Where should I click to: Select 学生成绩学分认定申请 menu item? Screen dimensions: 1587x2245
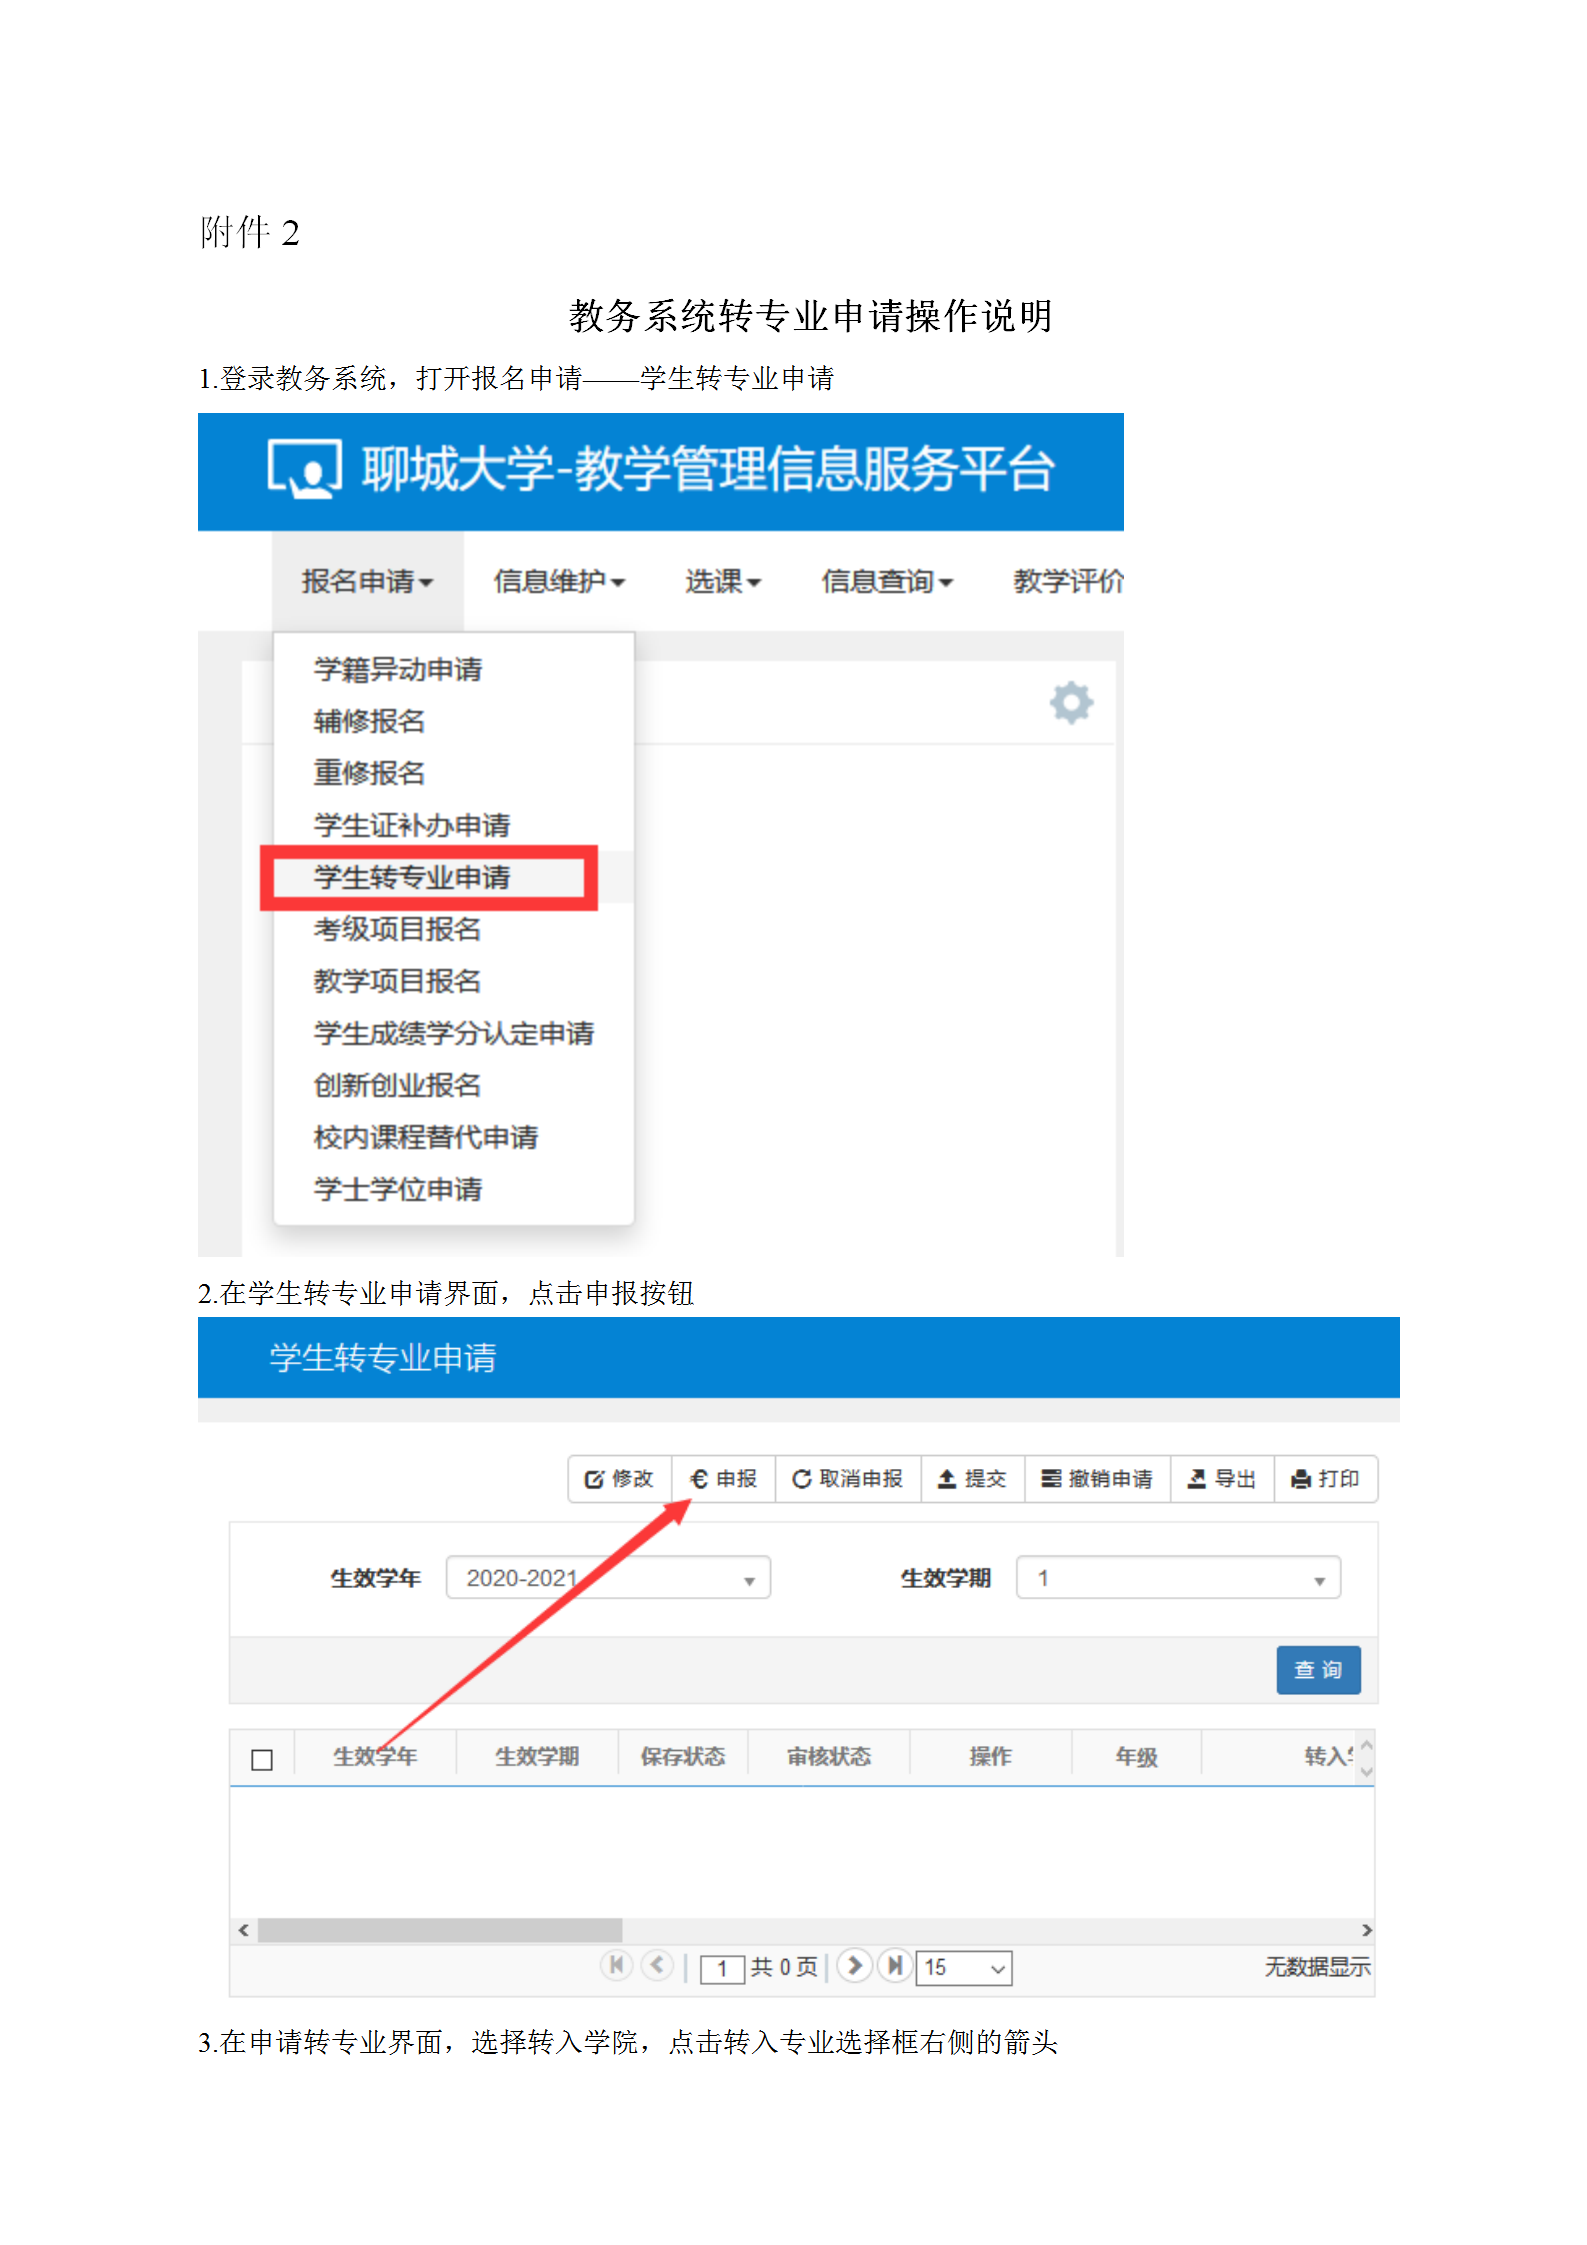tap(453, 1033)
